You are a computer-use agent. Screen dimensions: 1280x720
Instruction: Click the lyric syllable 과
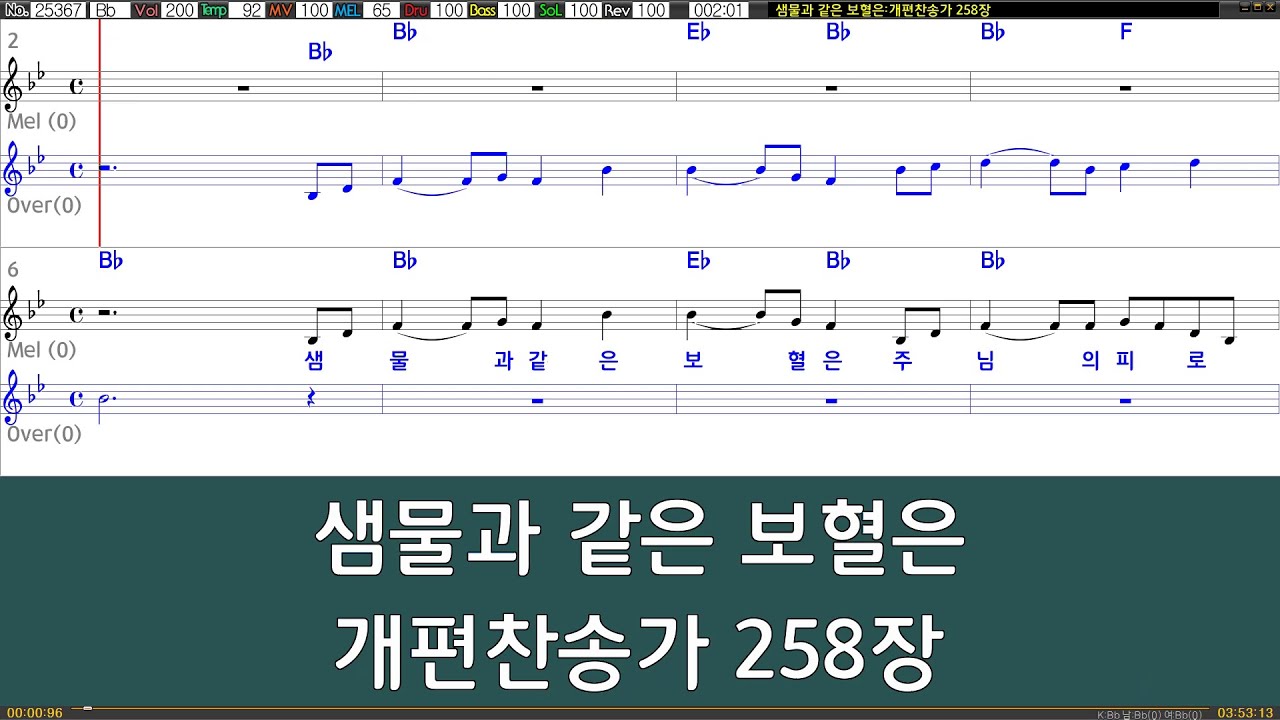tap(503, 360)
